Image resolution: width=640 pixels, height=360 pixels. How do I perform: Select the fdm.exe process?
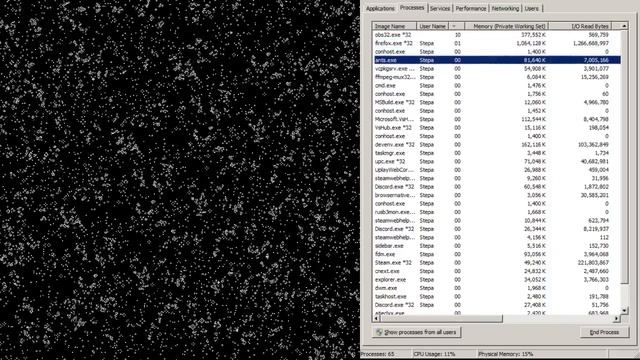pyautogui.click(x=497, y=254)
